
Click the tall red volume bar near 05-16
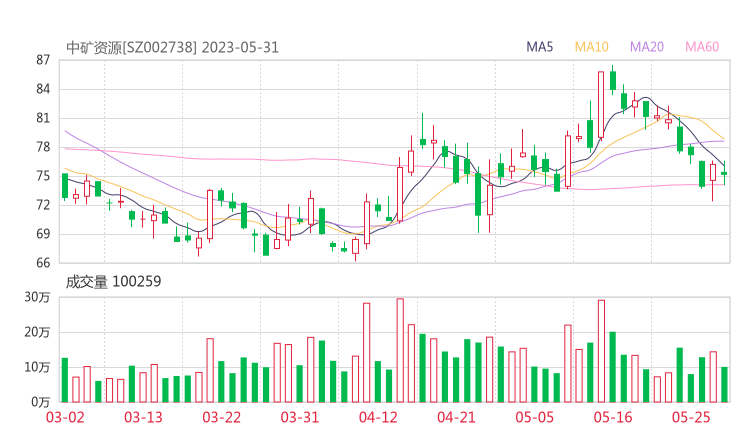click(x=601, y=351)
